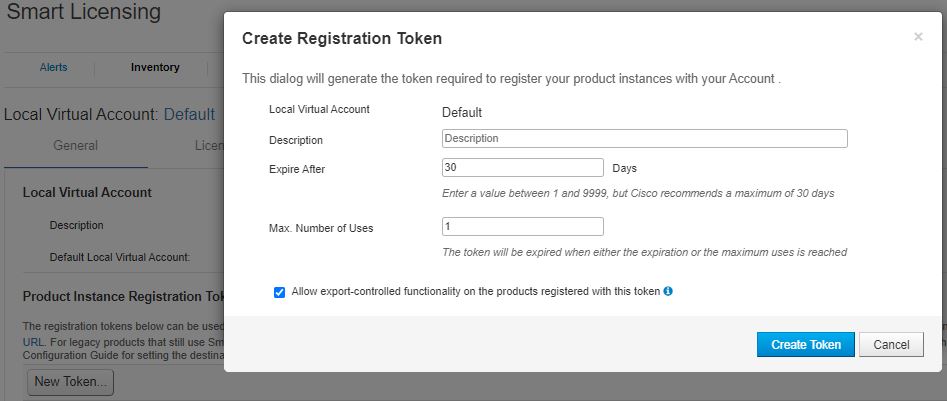Open the partially hidden Licenses tab
The height and width of the screenshot is (401, 947).
pos(209,146)
